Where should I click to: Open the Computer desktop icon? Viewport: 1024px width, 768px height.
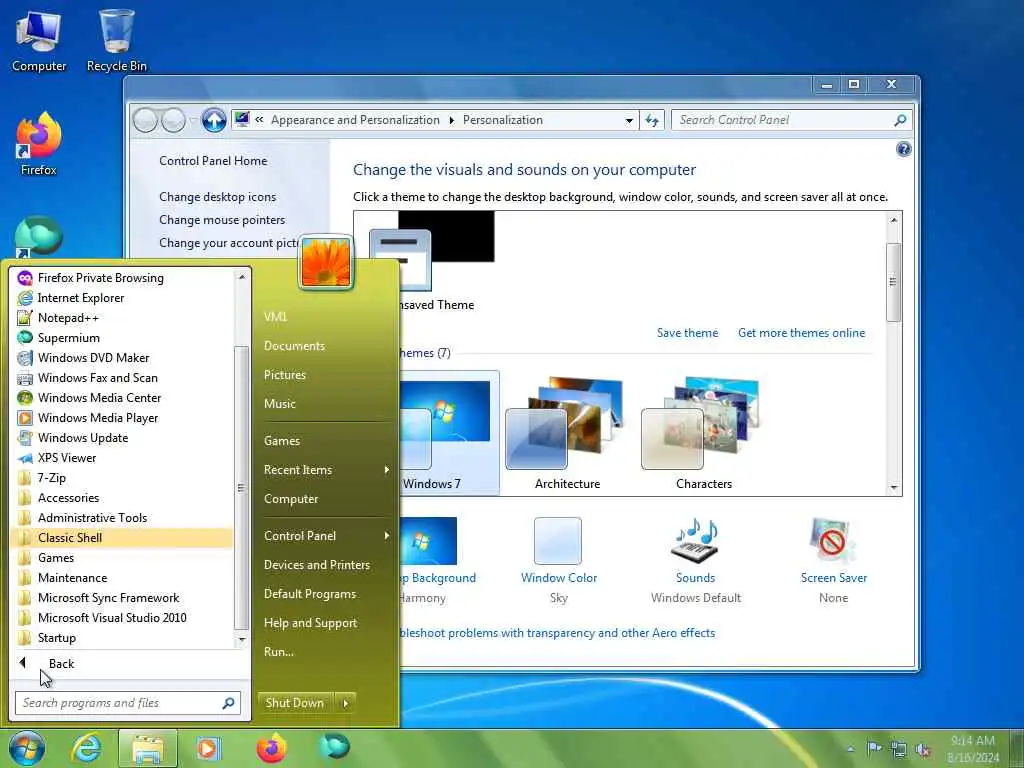pos(39,41)
